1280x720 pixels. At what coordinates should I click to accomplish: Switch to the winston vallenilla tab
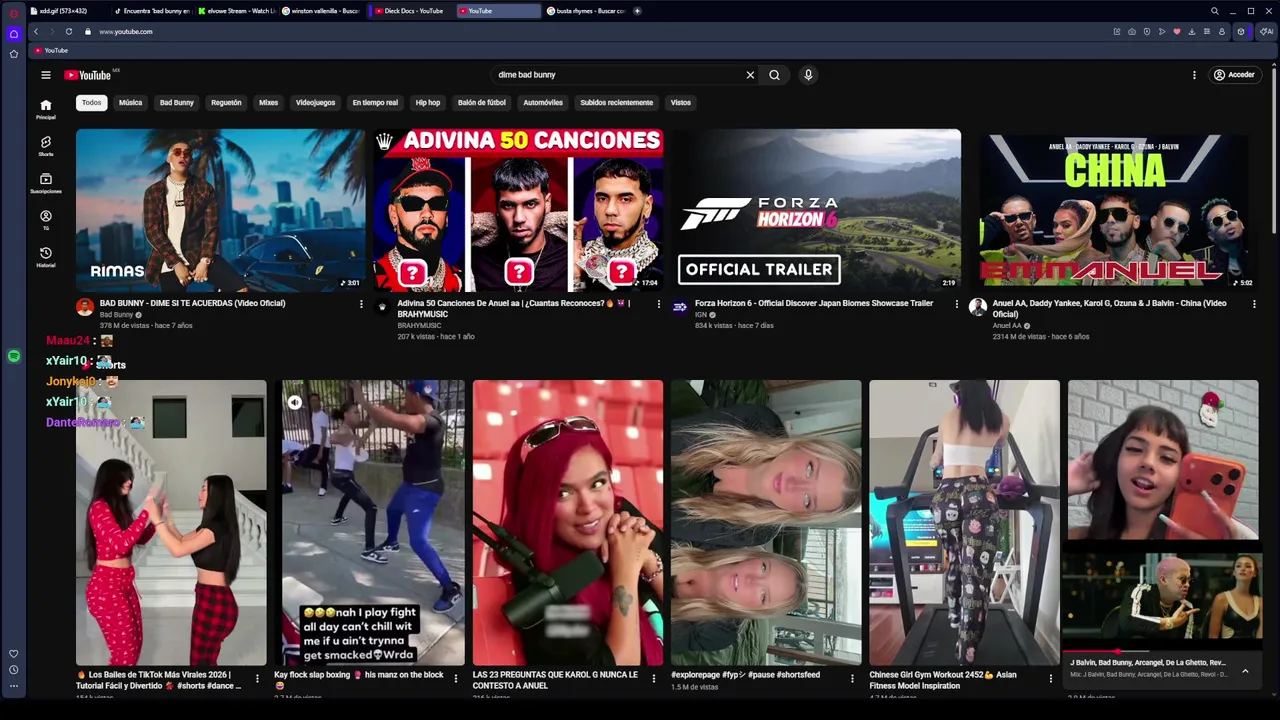321,11
